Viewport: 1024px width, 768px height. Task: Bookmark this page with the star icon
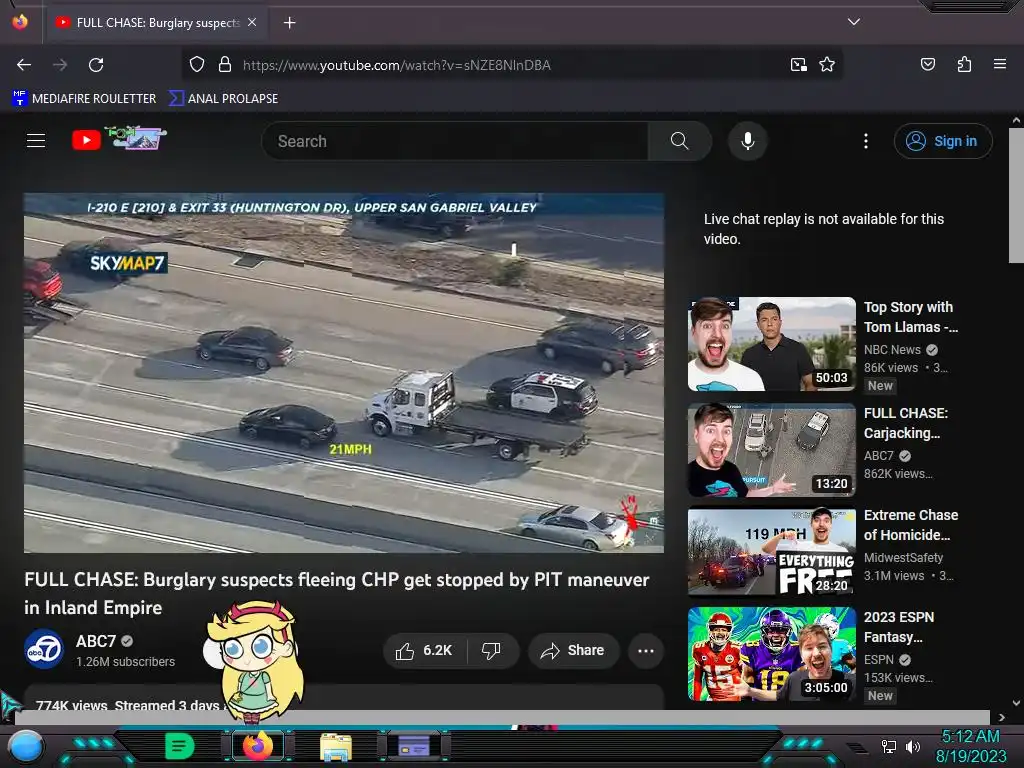(x=827, y=65)
